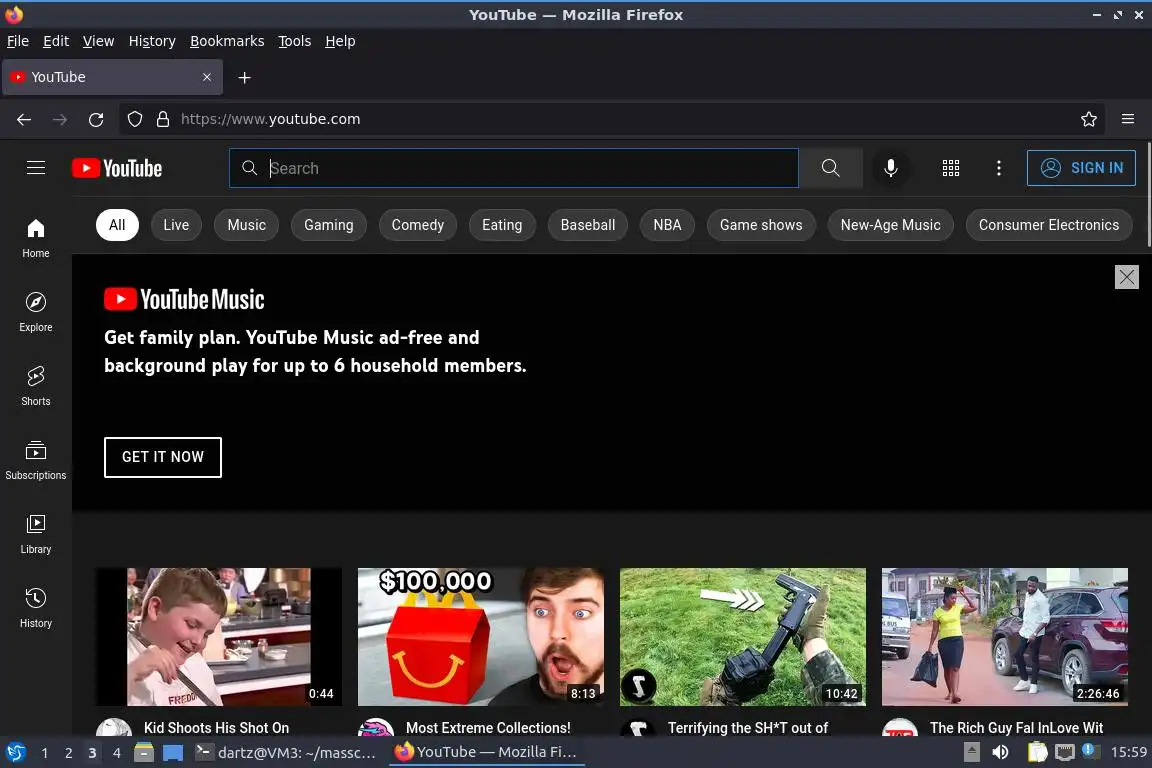The image size is (1152, 768).
Task: Open the dartz@VM3 terminal from taskbar
Action: tap(287, 753)
